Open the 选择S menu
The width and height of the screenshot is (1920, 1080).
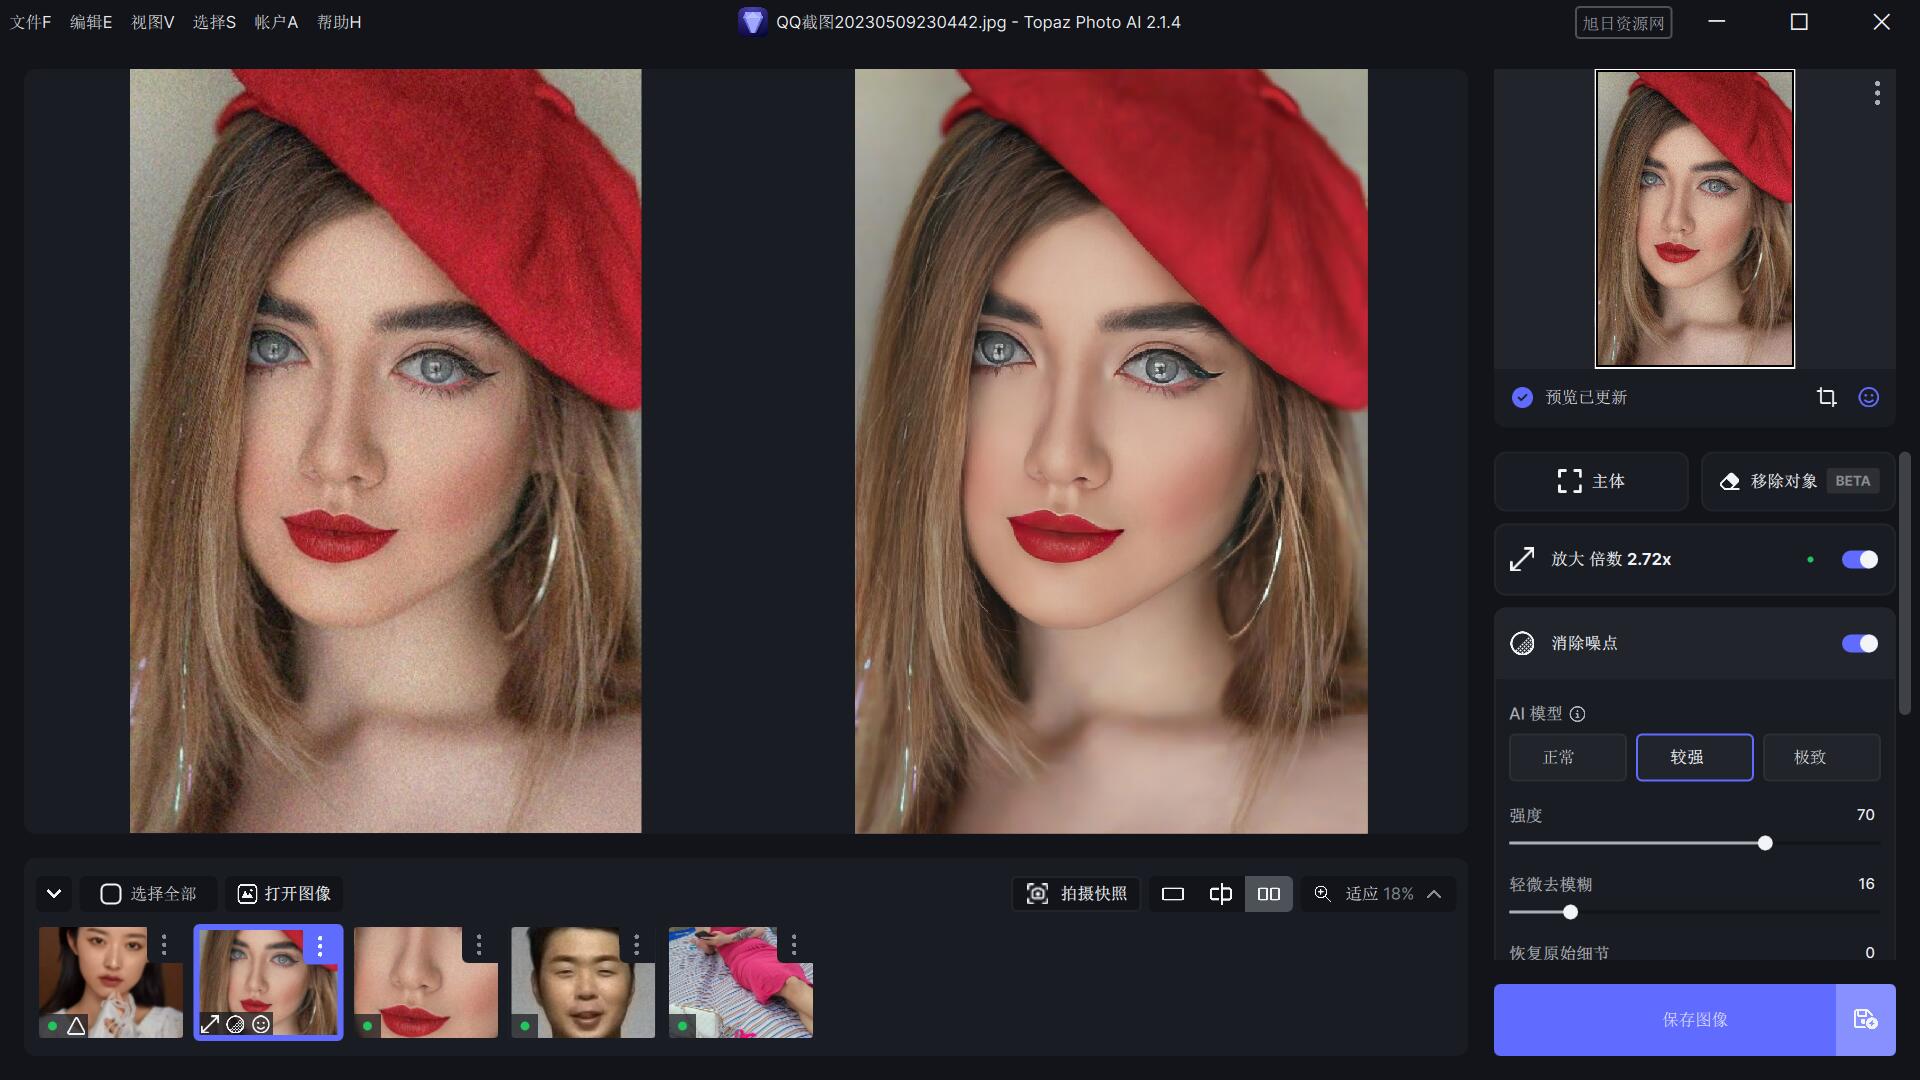tap(214, 22)
